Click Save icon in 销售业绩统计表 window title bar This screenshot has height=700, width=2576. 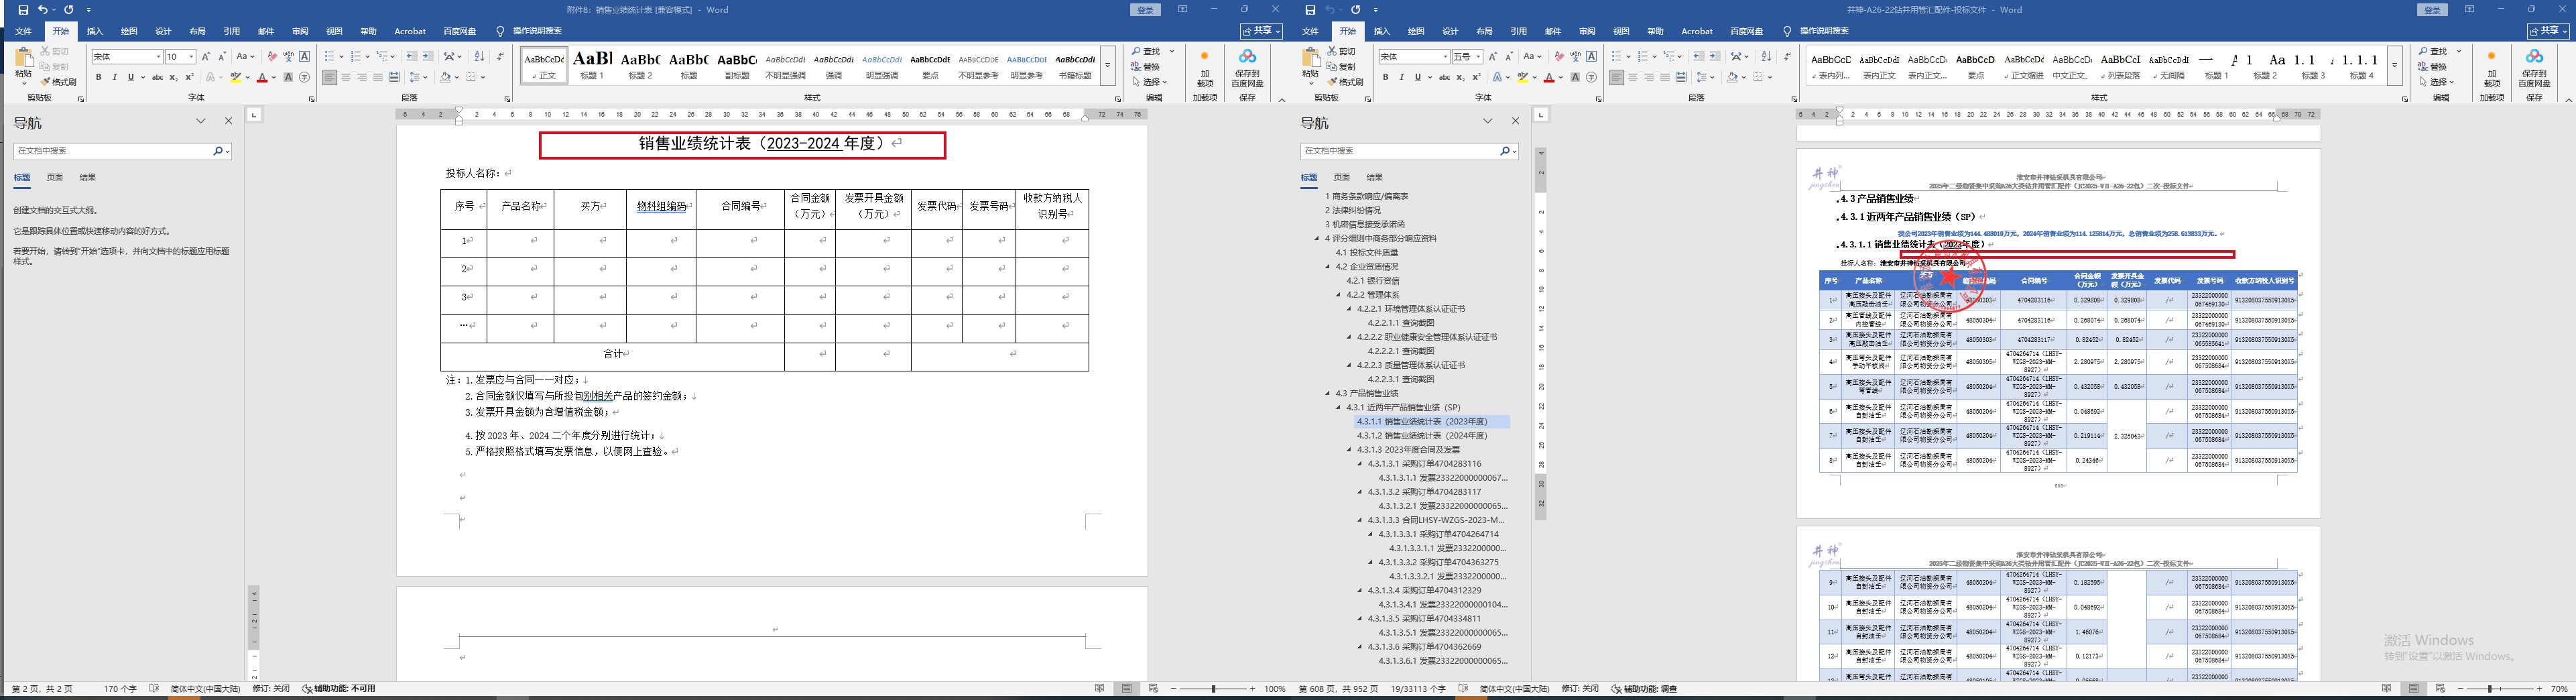click(23, 10)
